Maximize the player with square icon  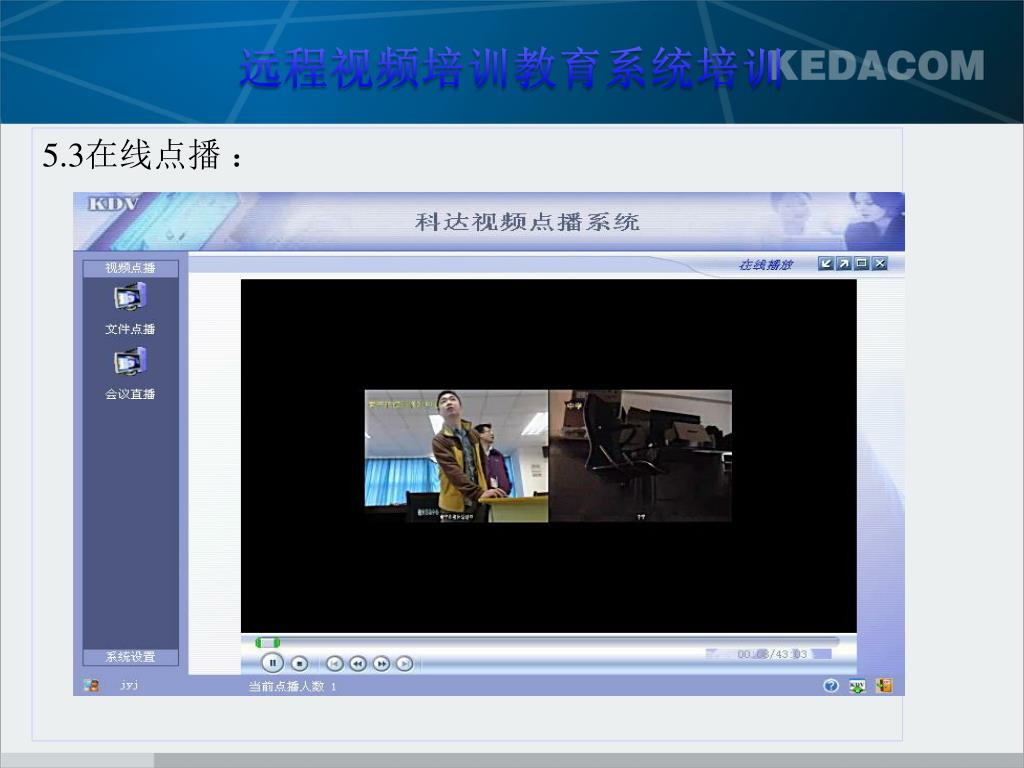click(x=862, y=264)
